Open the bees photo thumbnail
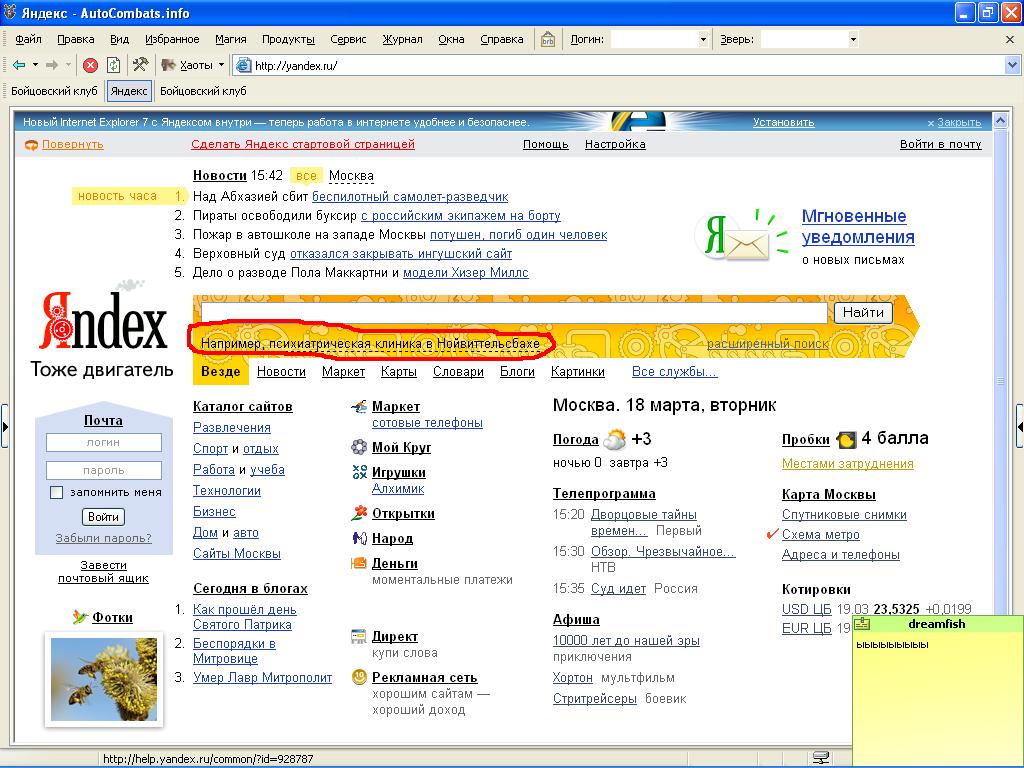1024x768 pixels. click(x=104, y=679)
